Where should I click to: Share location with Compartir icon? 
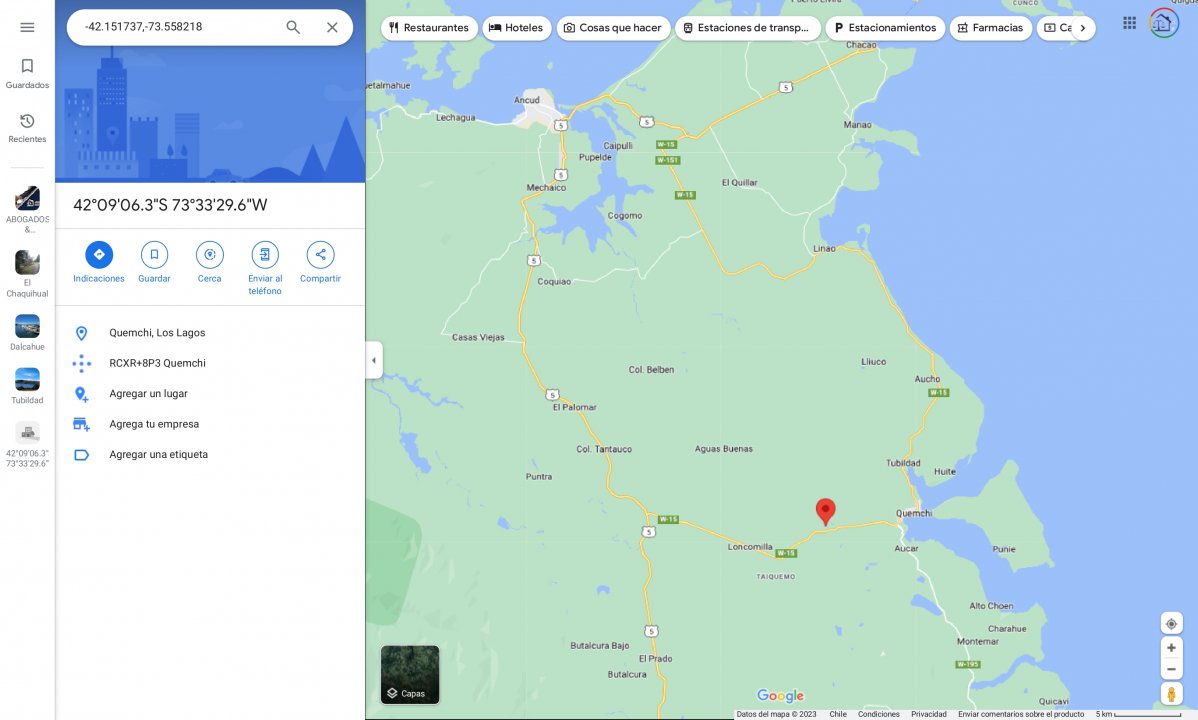pos(320,255)
